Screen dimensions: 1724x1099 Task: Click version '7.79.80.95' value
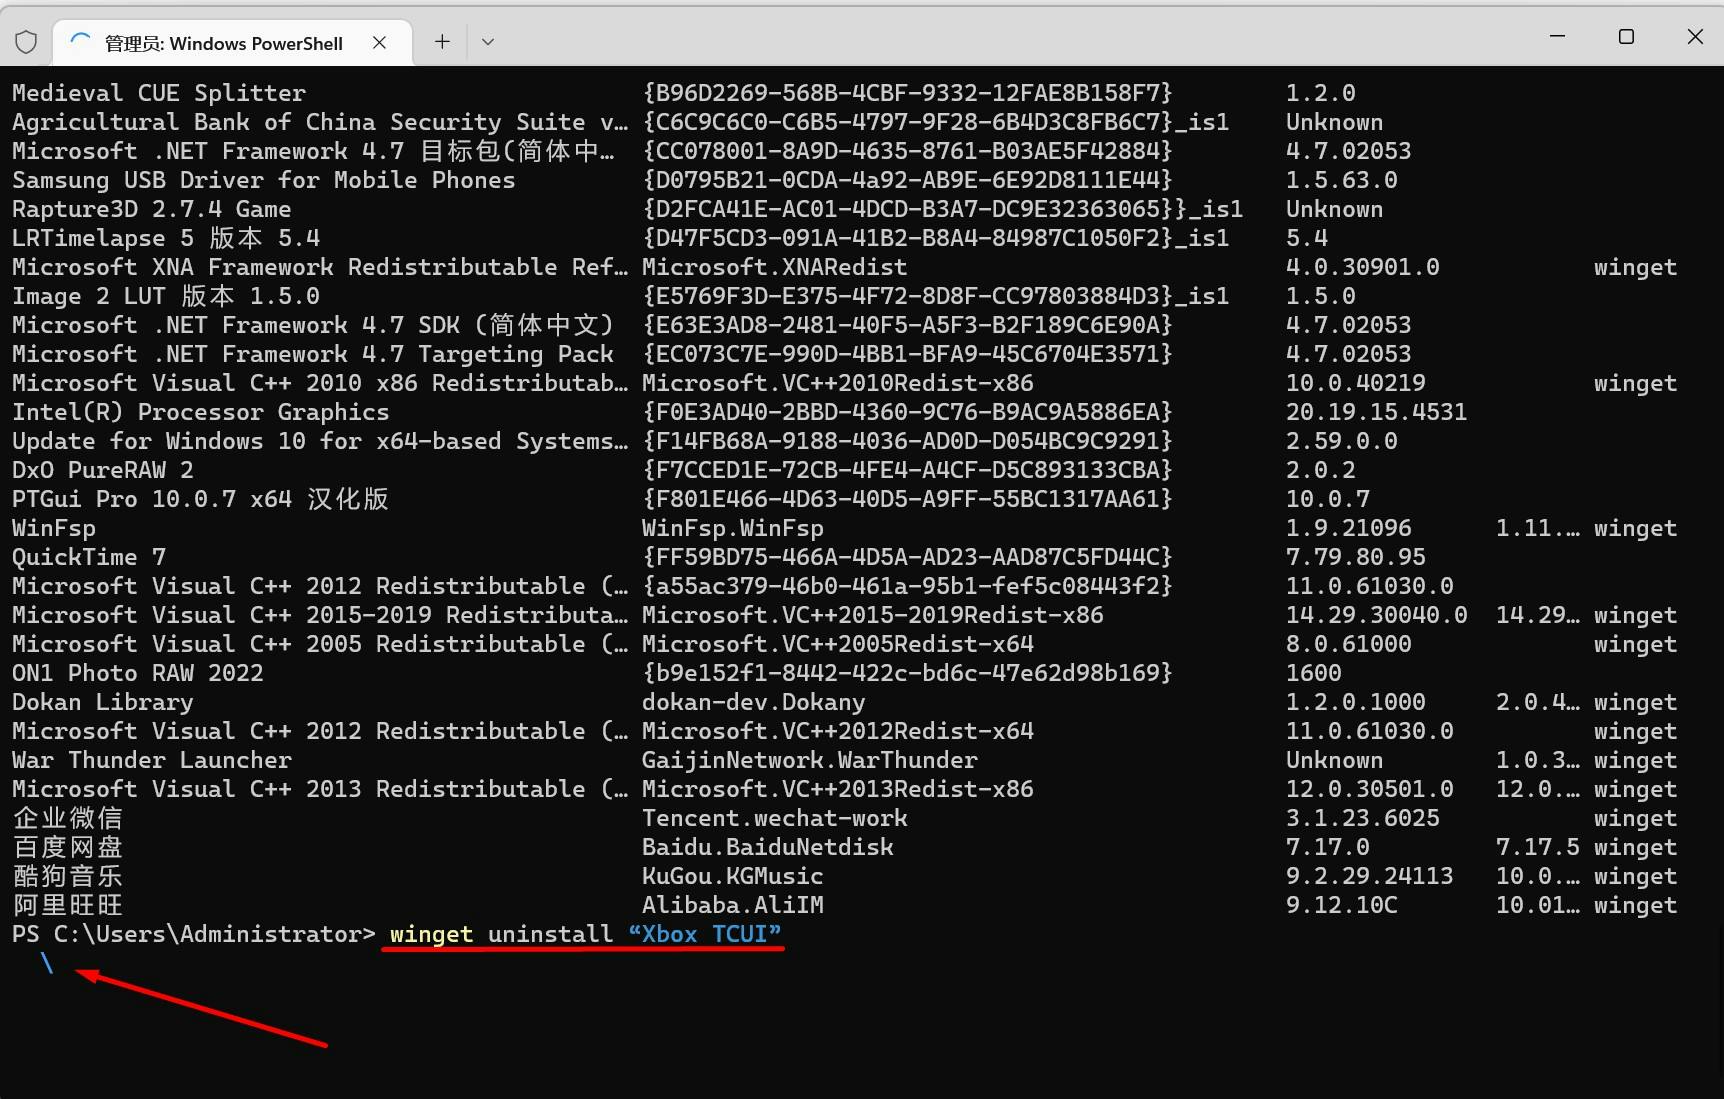coord(1355,557)
